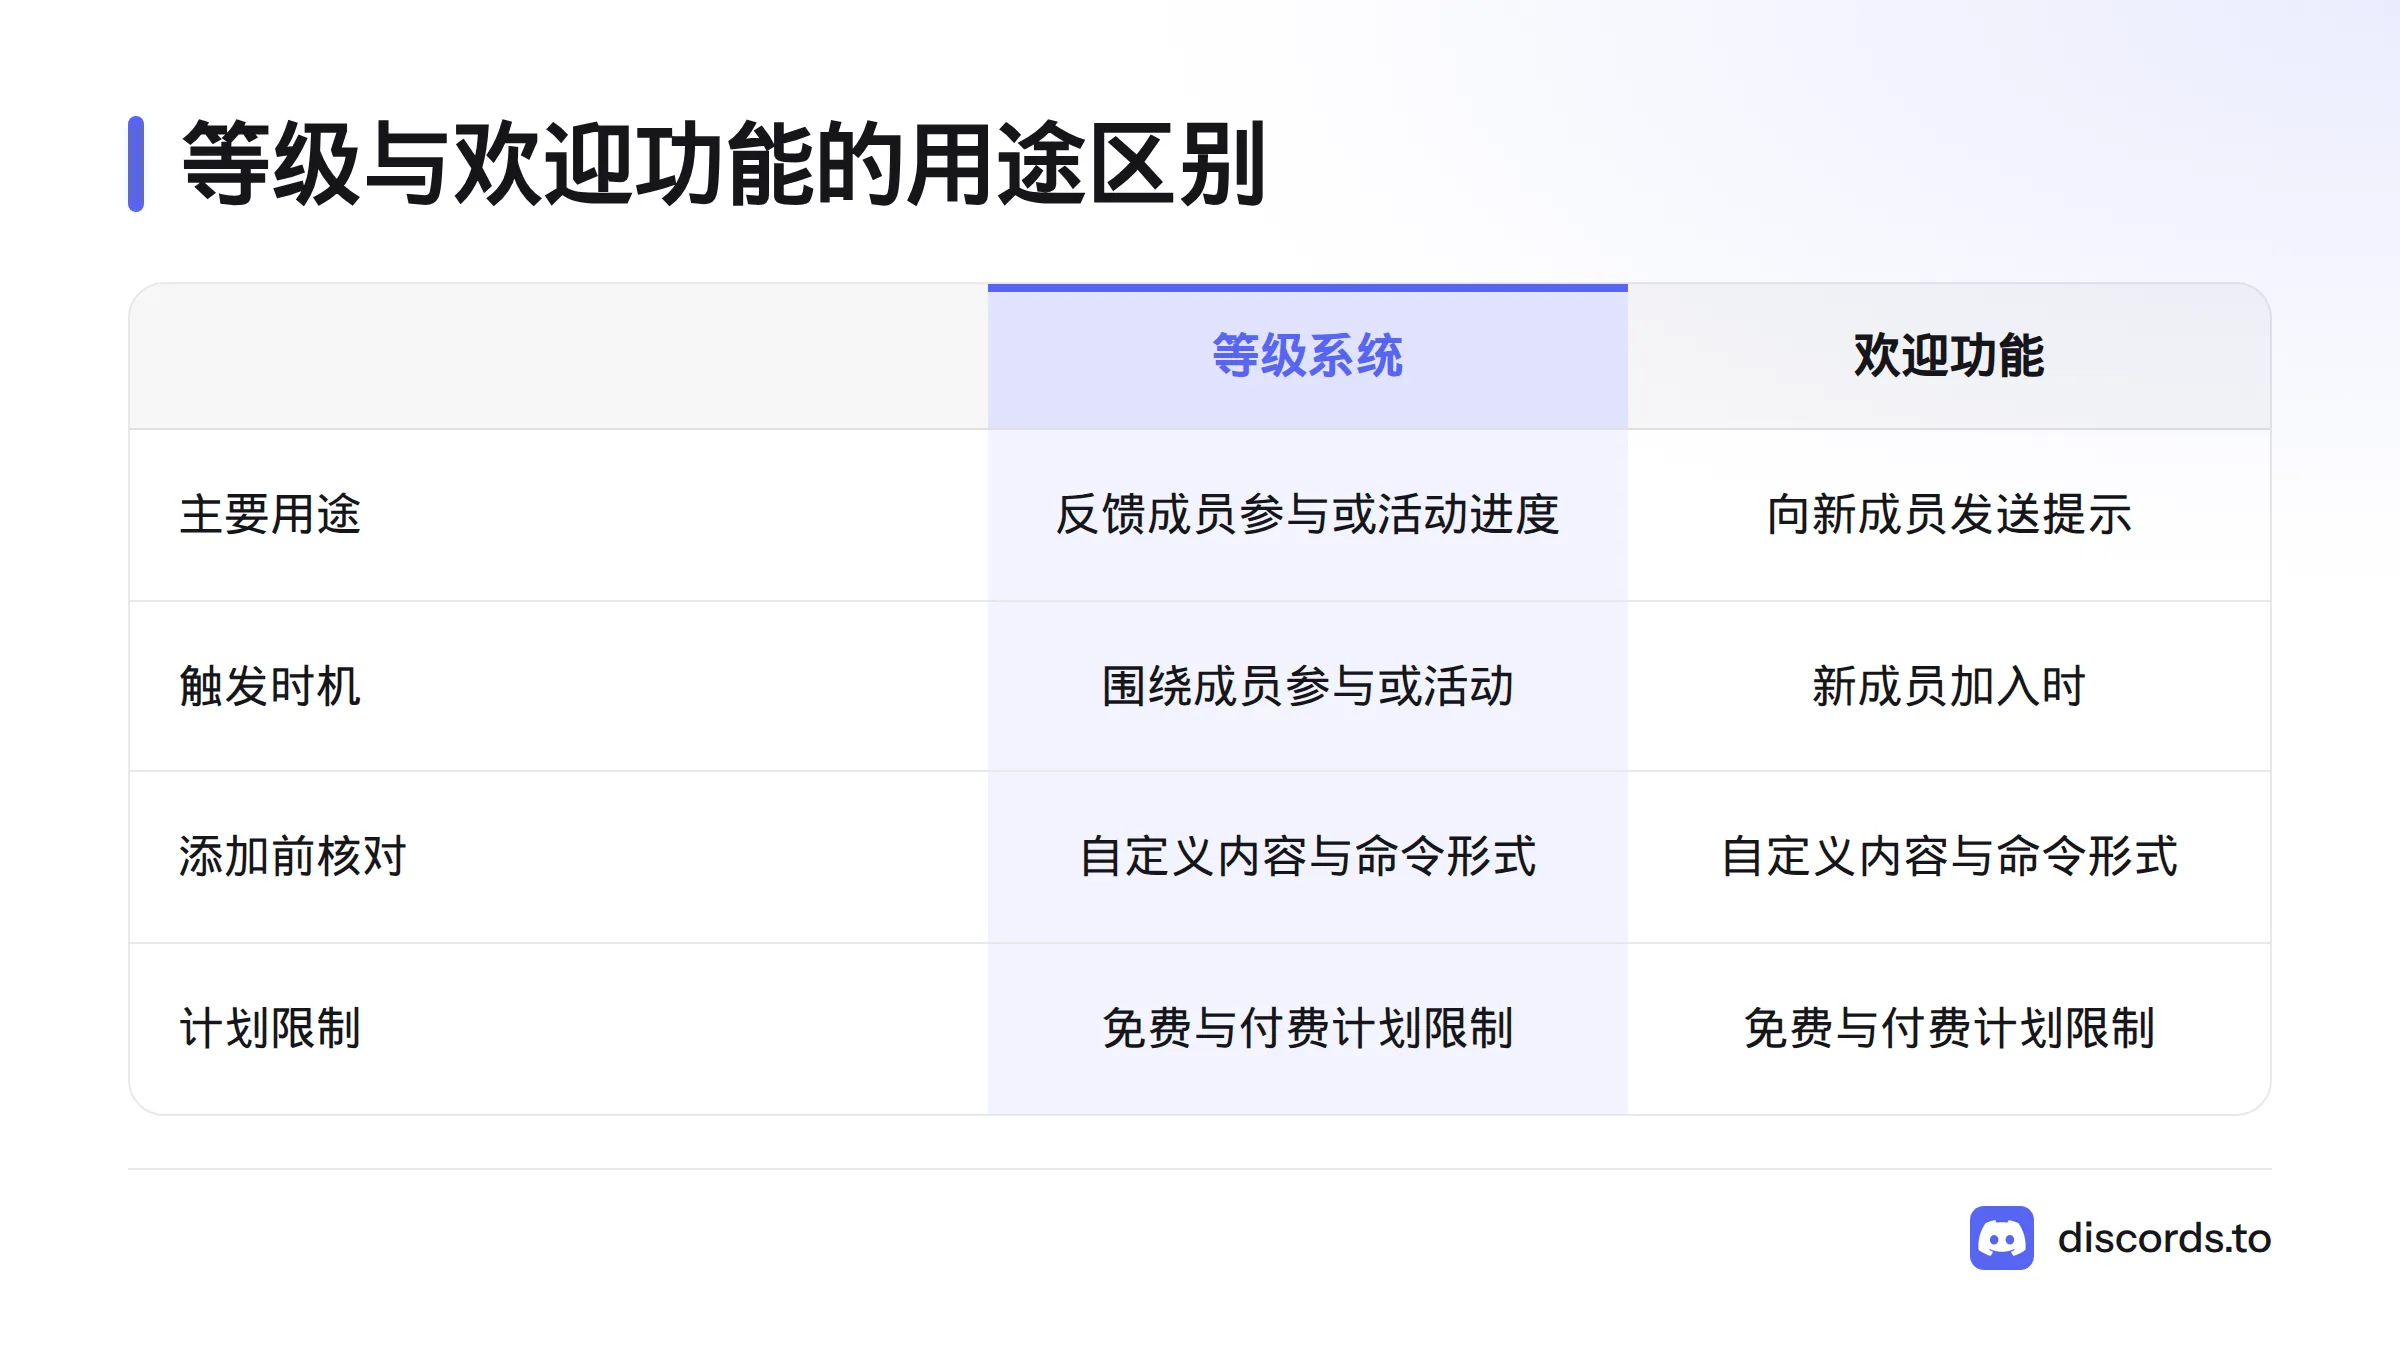Image resolution: width=2400 pixels, height=1350 pixels.
Task: Click 自定义内容与命令形式 in 等级系统 column
Action: (x=1307, y=857)
